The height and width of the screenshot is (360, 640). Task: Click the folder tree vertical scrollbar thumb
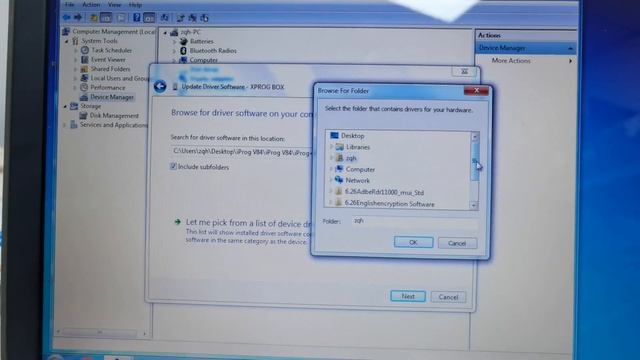[x=474, y=162]
